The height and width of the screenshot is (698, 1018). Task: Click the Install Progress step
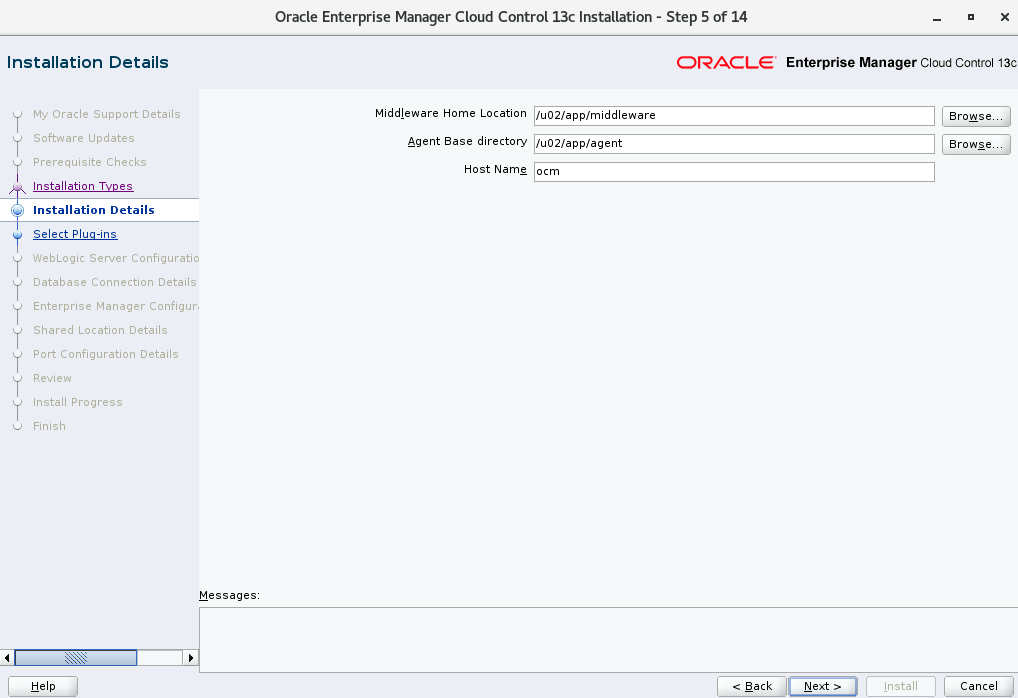(78, 402)
